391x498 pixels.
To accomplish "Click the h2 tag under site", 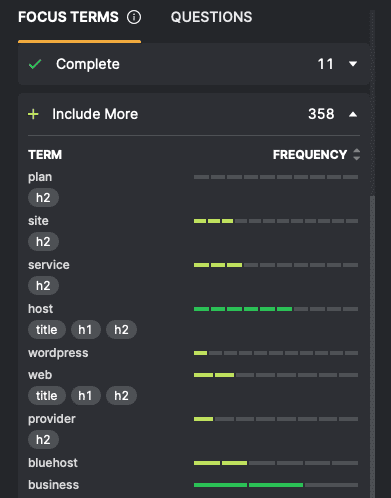I will click(x=43, y=242).
